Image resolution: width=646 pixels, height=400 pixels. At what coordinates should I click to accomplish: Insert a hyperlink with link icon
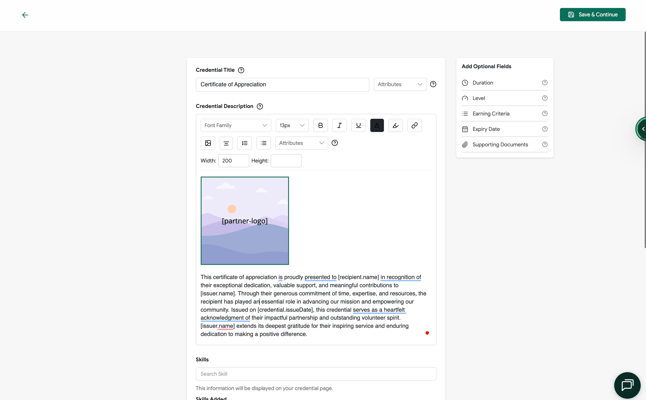[414, 125]
